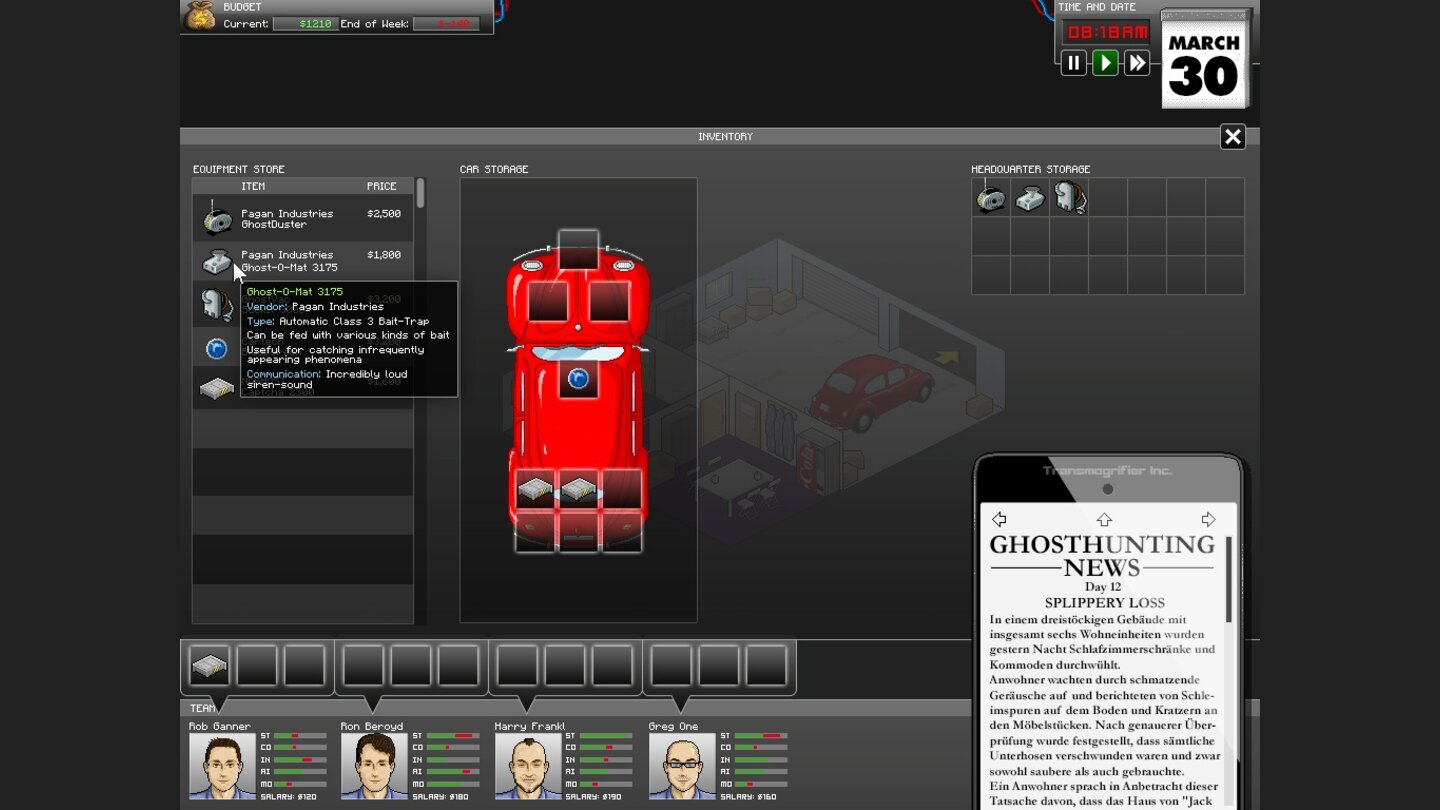The height and width of the screenshot is (810, 1440).
Task: Select the second flat device in car trunk
Action: (x=579, y=489)
